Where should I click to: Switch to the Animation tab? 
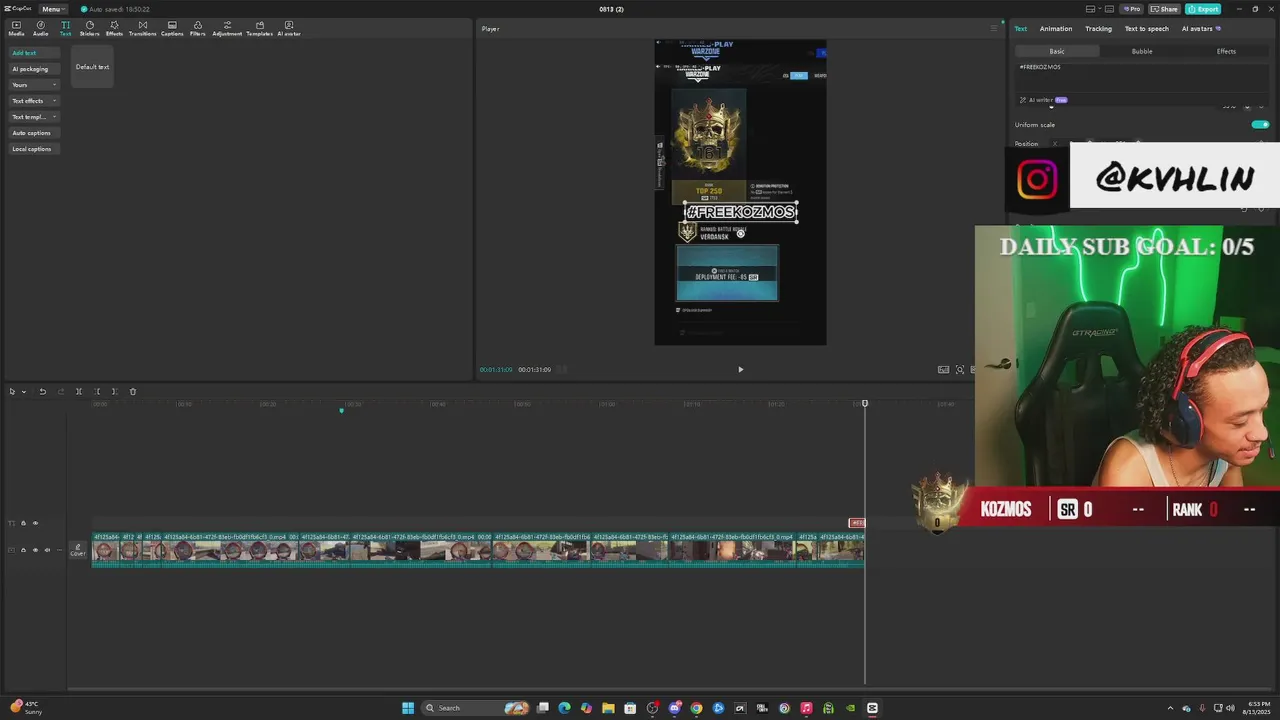pos(1055,28)
